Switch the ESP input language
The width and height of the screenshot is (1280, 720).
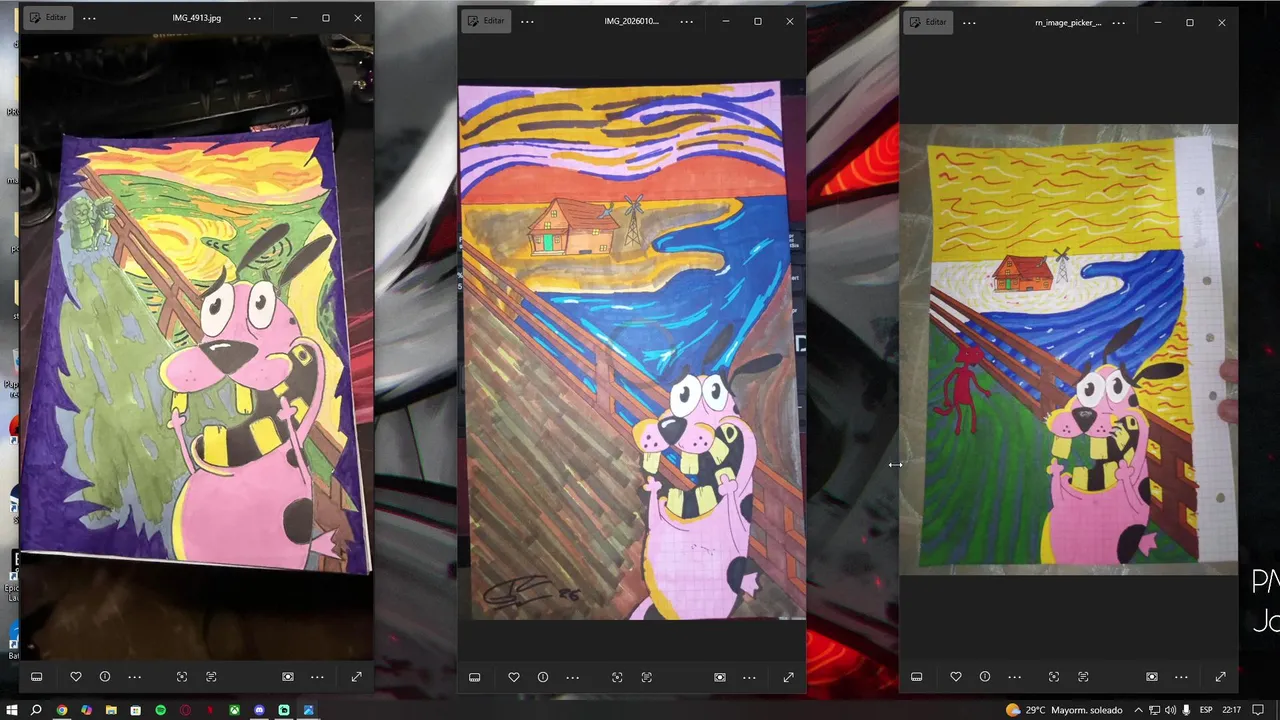(1206, 710)
